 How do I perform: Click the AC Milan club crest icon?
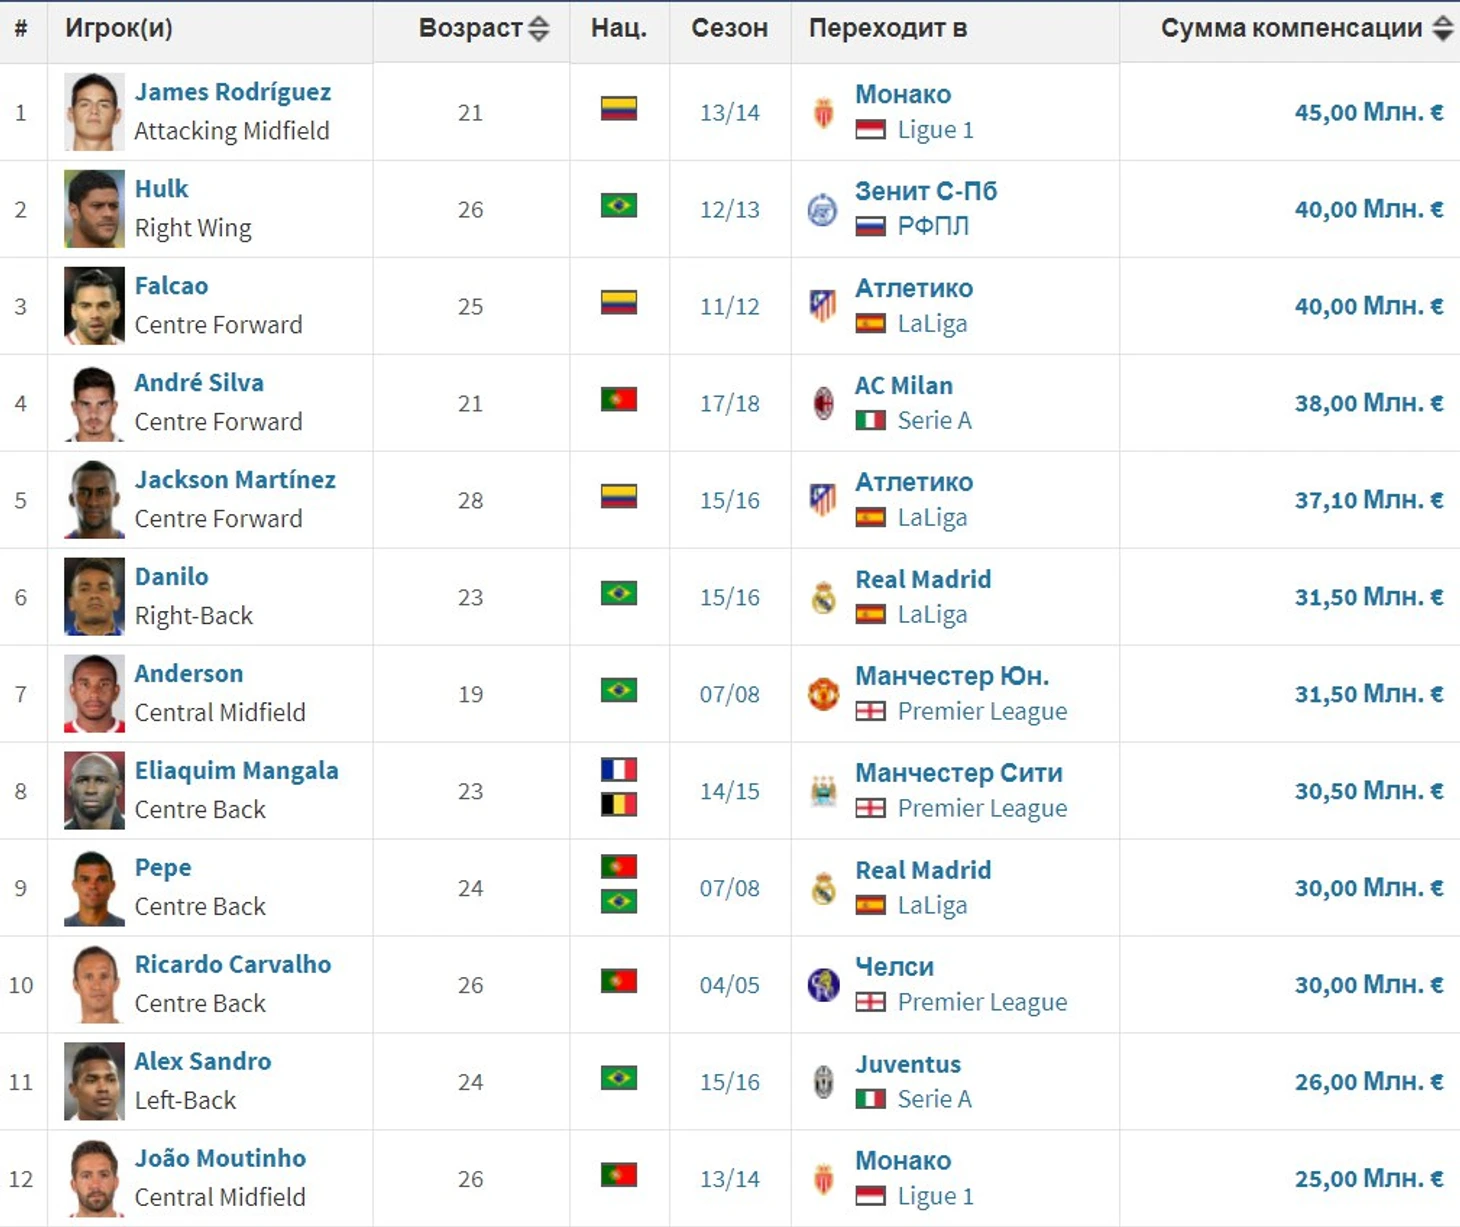(x=823, y=404)
